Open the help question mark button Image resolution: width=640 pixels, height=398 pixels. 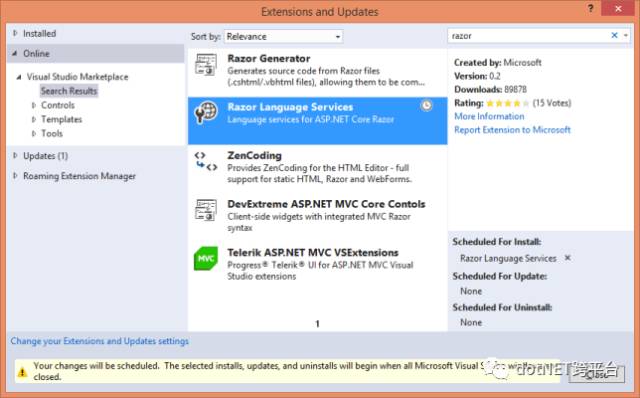coord(591,8)
